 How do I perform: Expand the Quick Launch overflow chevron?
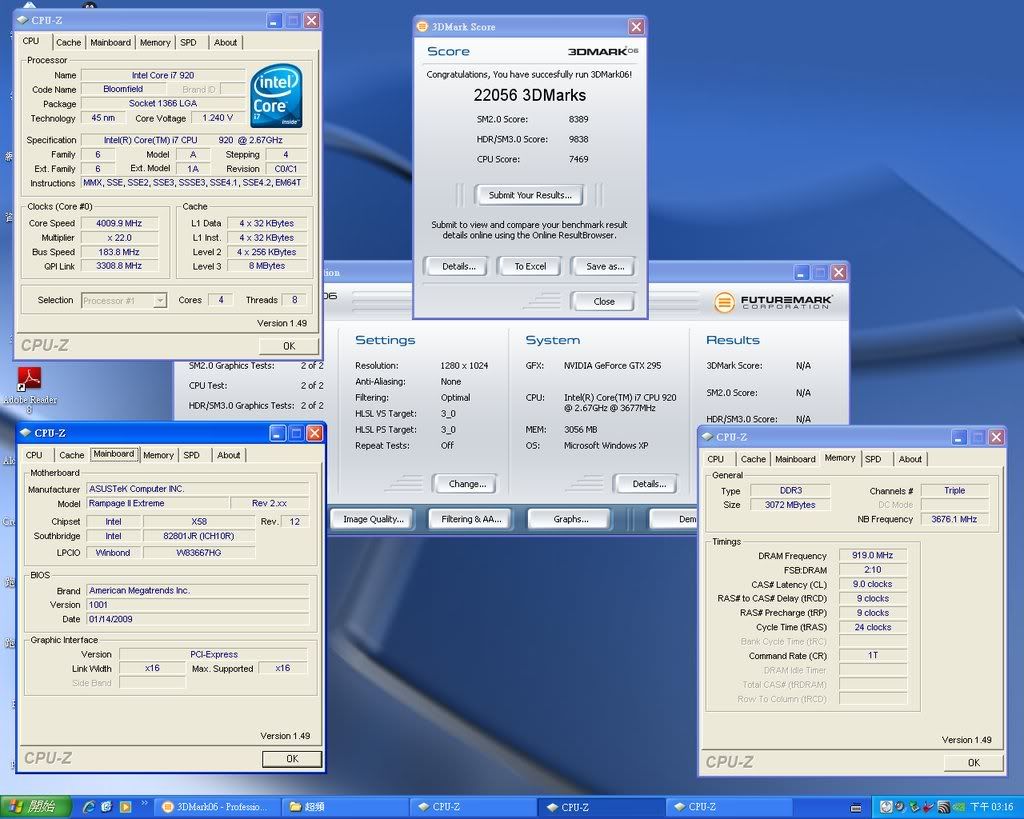click(x=144, y=803)
